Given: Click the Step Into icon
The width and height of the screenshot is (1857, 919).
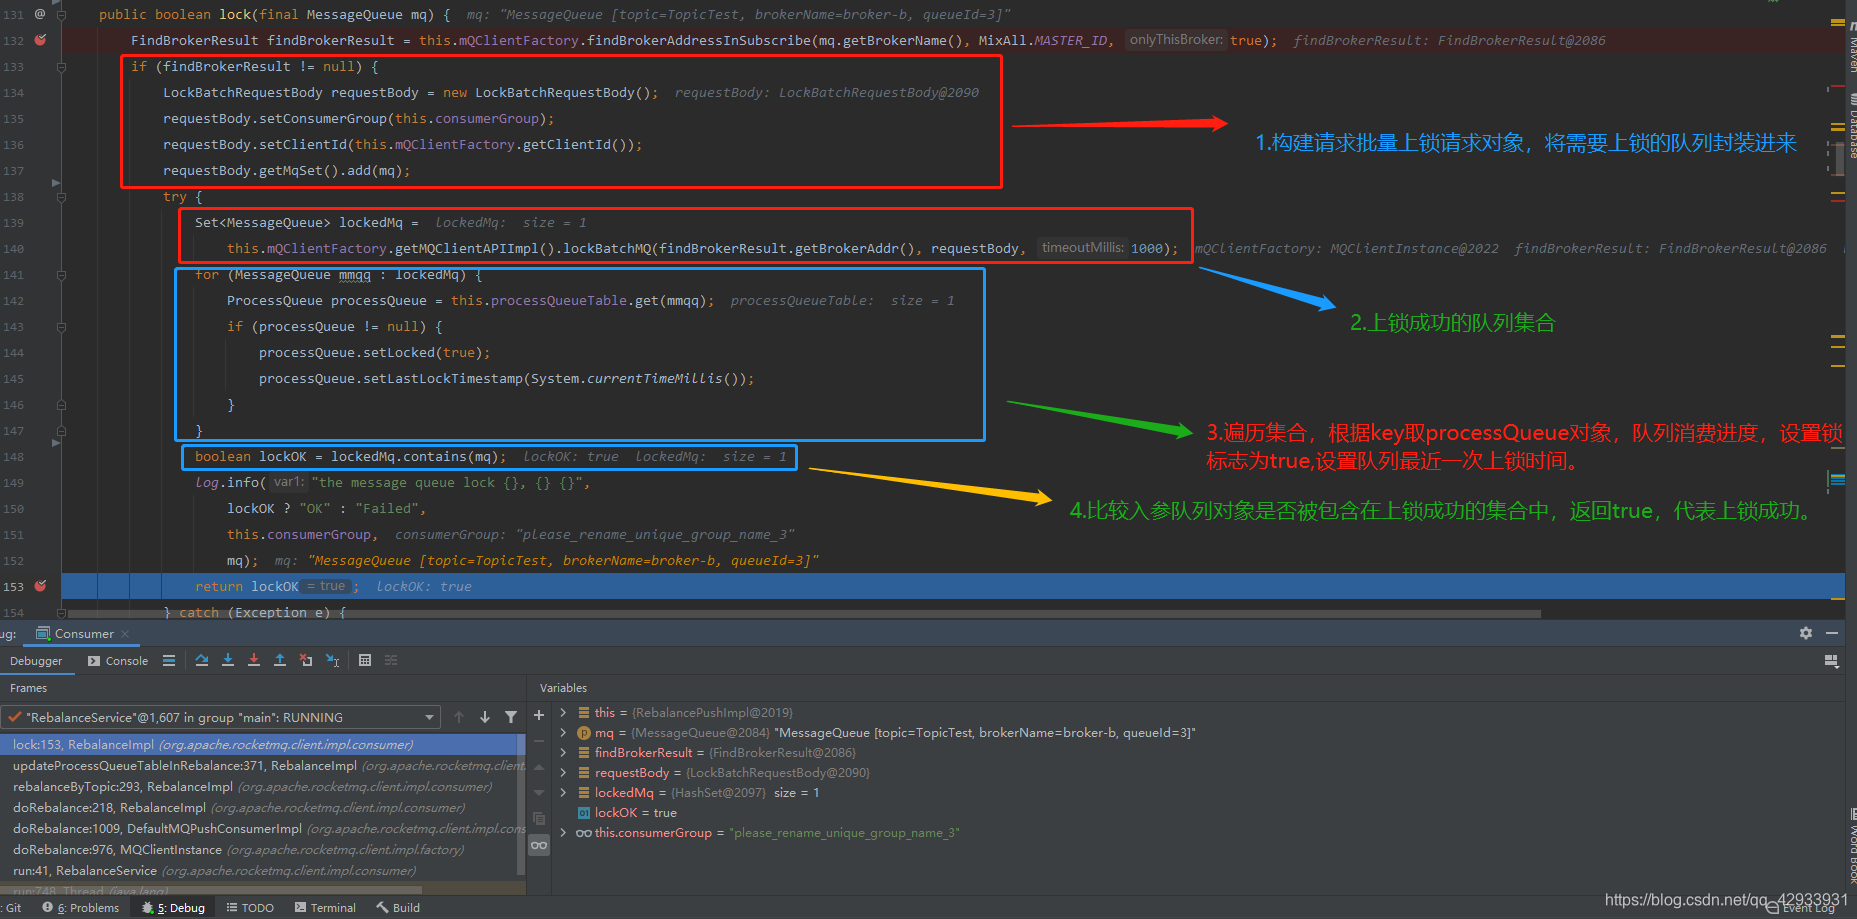Looking at the screenshot, I should coord(228,660).
